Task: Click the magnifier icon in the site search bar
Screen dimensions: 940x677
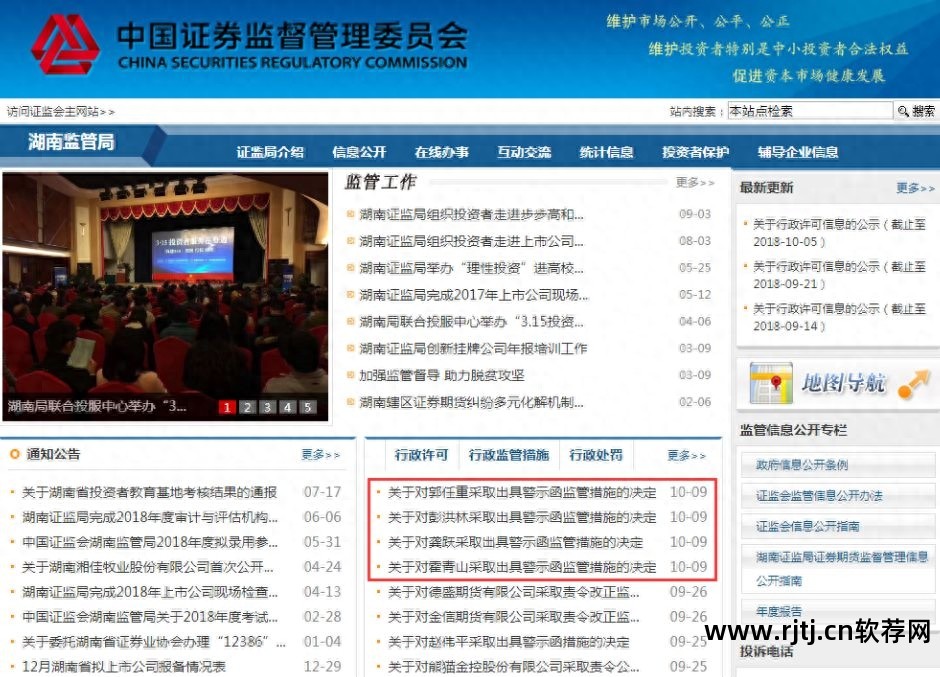Action: click(x=905, y=110)
